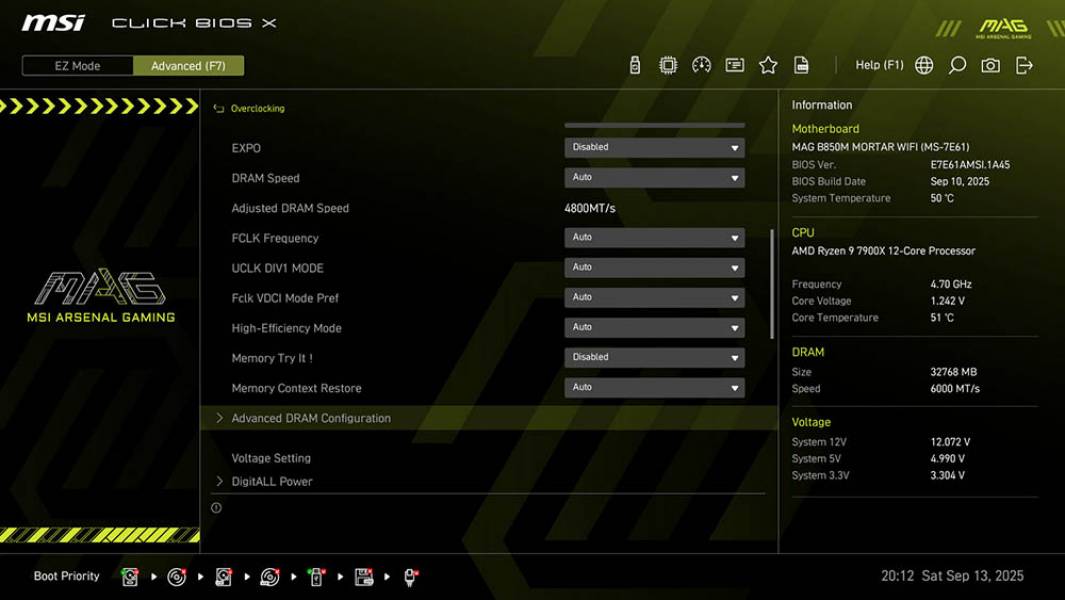Select the USB device in Boot Priority

[316, 576]
